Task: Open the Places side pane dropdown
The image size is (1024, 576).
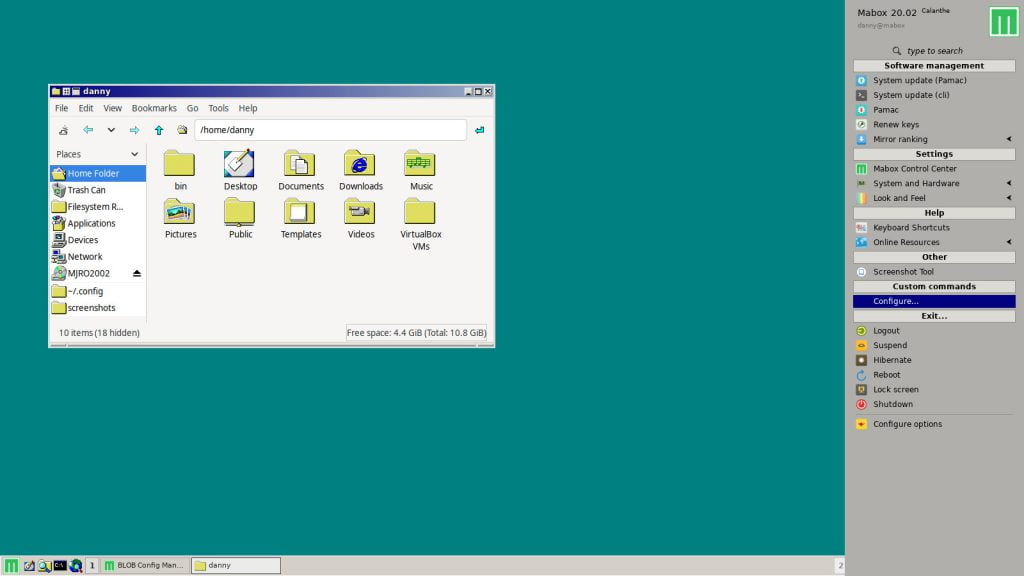Action: (x=134, y=154)
